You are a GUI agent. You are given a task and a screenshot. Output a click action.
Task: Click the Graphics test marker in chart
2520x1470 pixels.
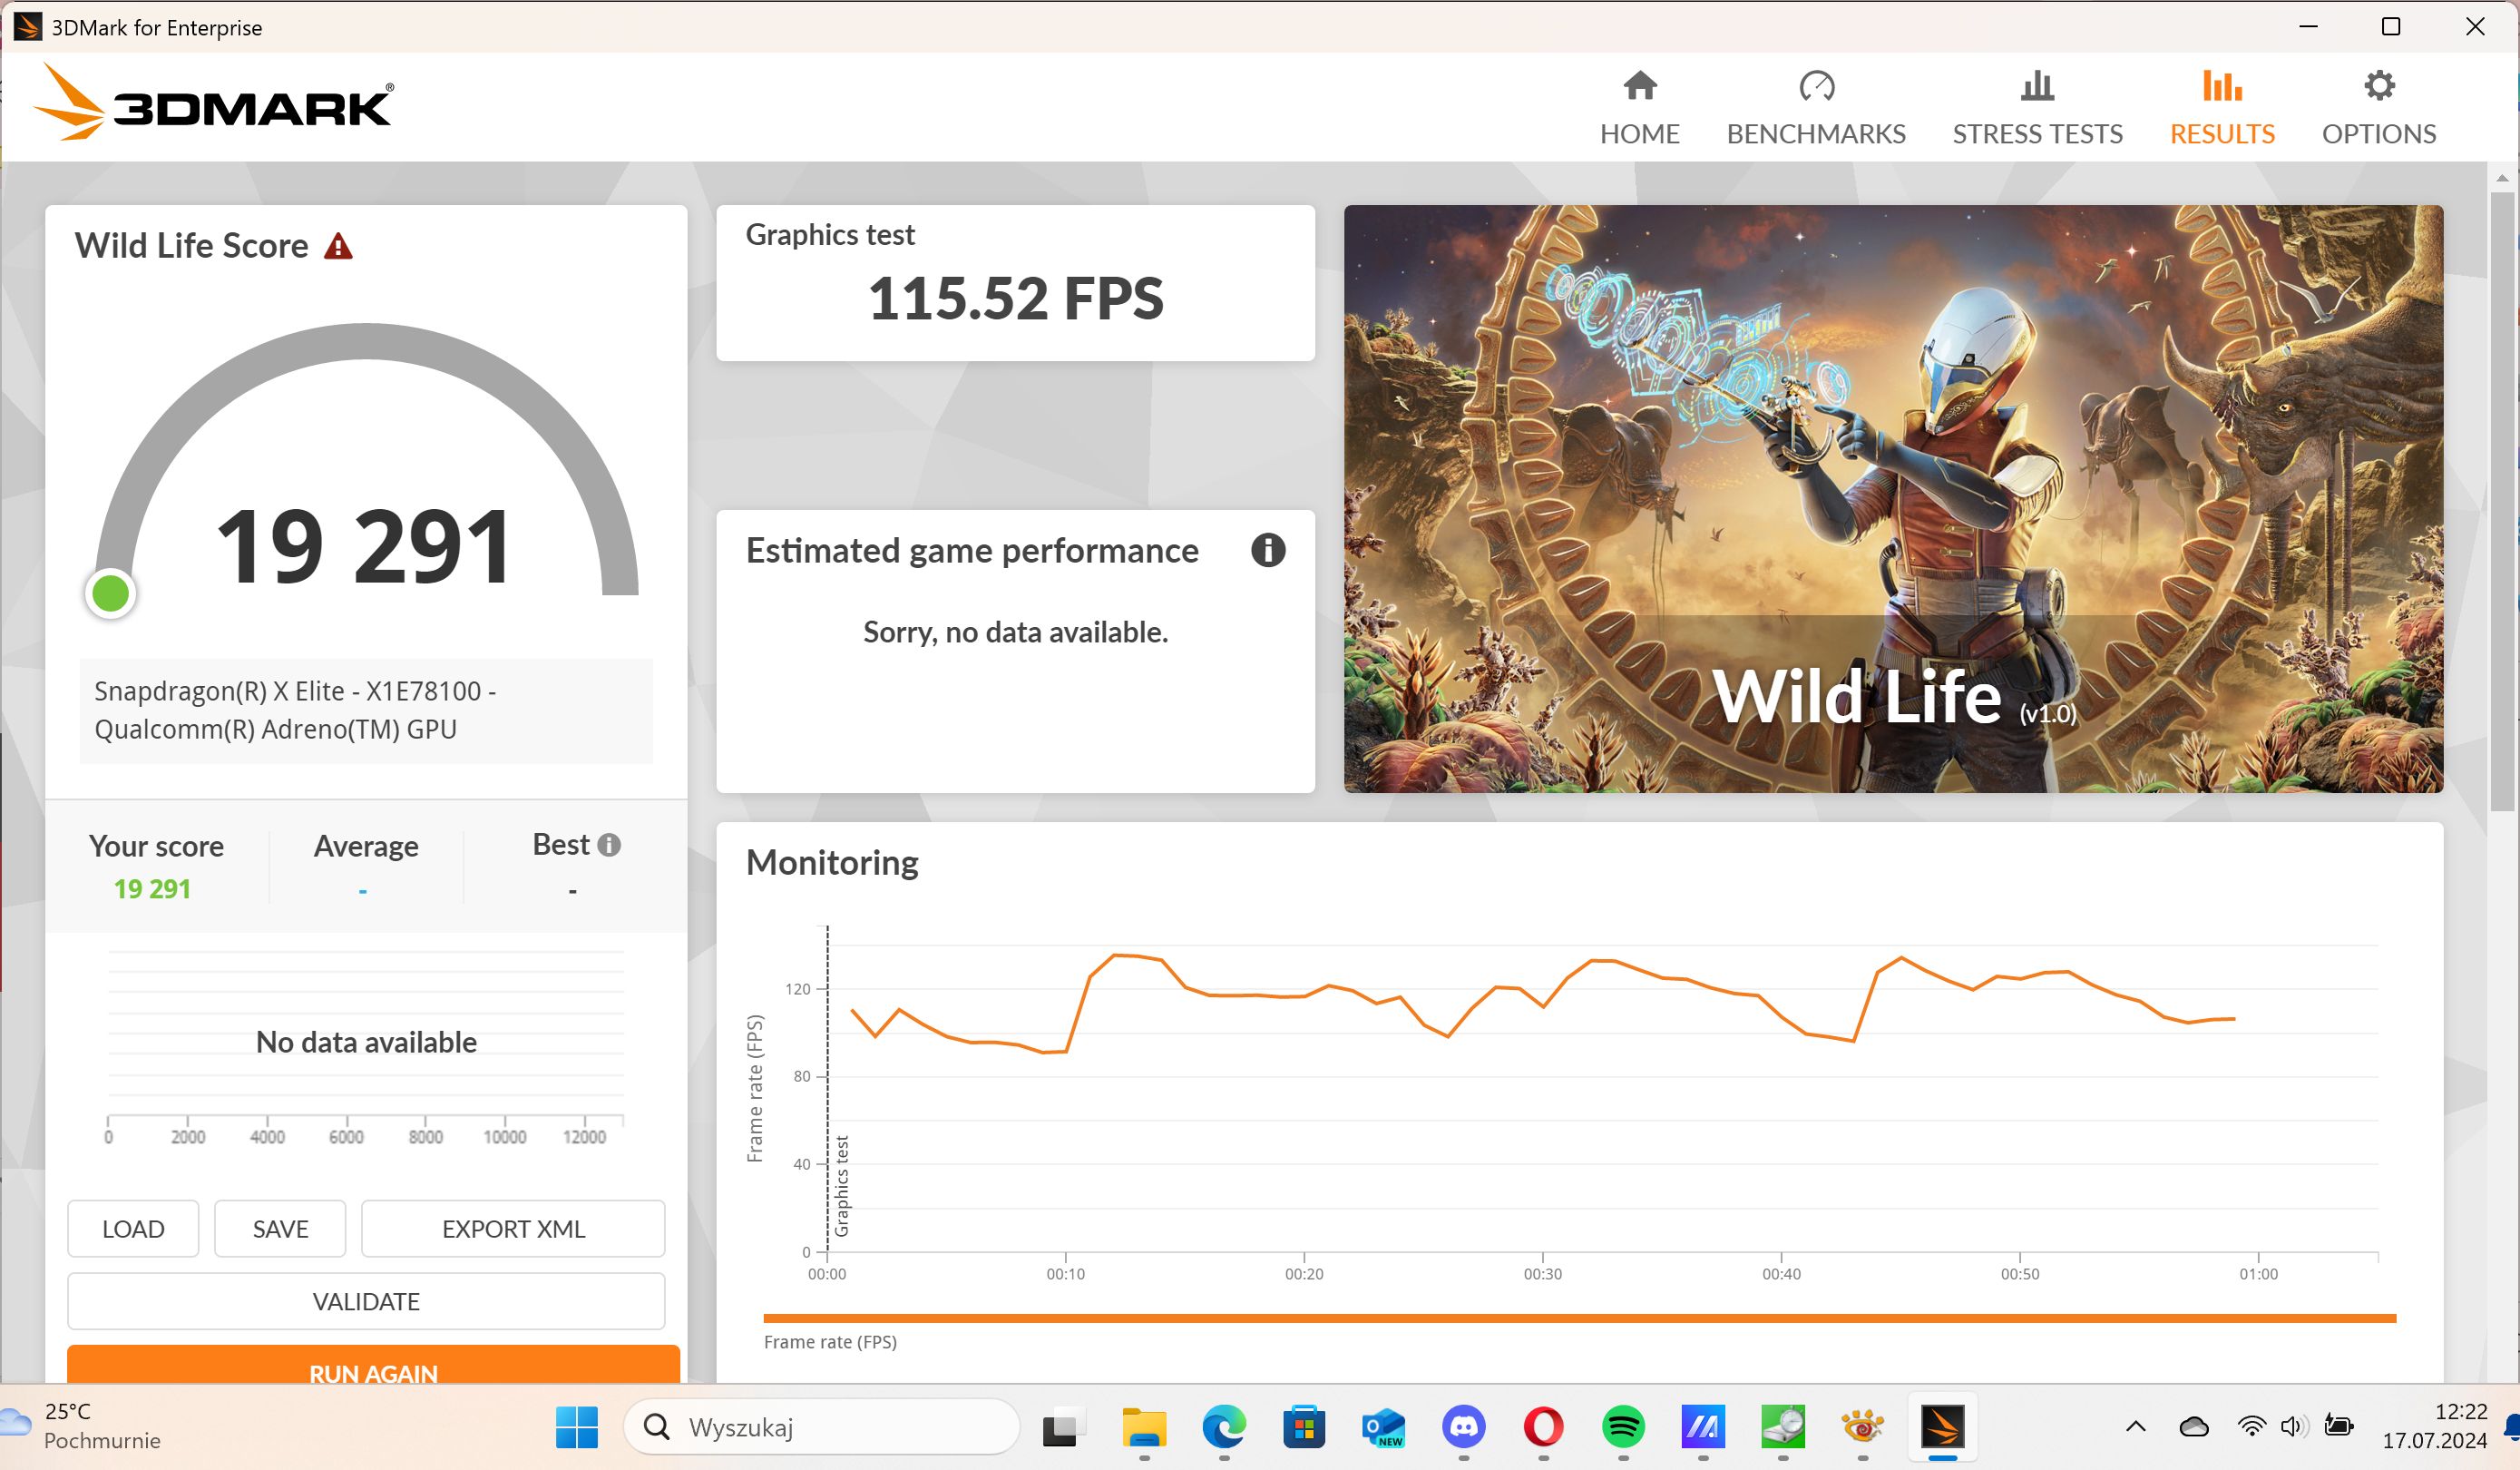coord(841,1185)
